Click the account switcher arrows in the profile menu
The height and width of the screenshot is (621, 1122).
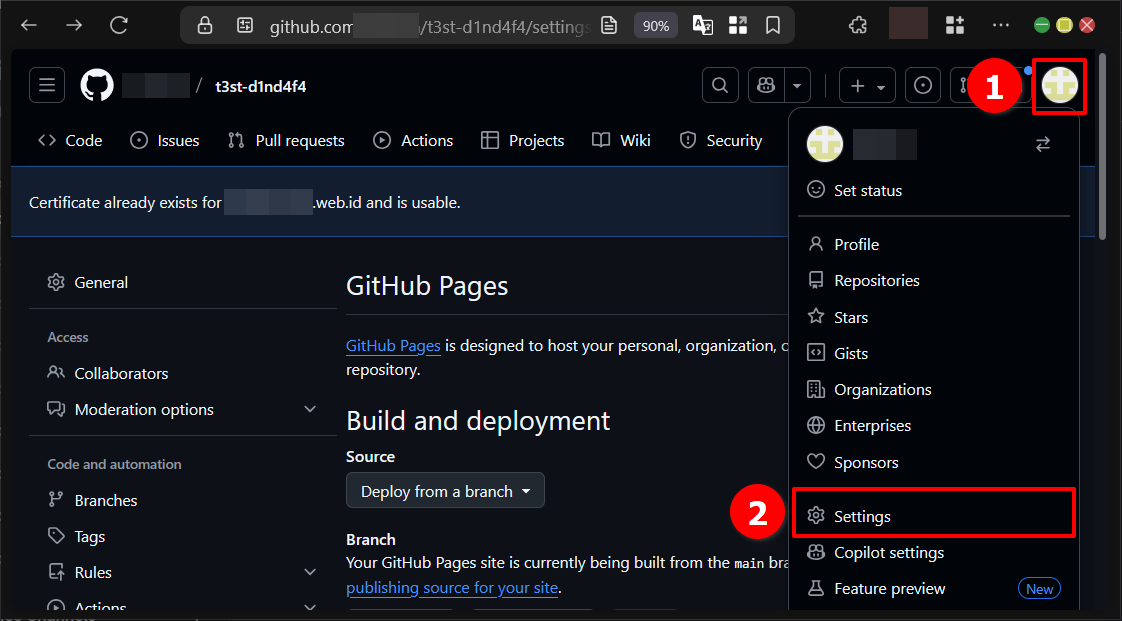pyautogui.click(x=1042, y=144)
